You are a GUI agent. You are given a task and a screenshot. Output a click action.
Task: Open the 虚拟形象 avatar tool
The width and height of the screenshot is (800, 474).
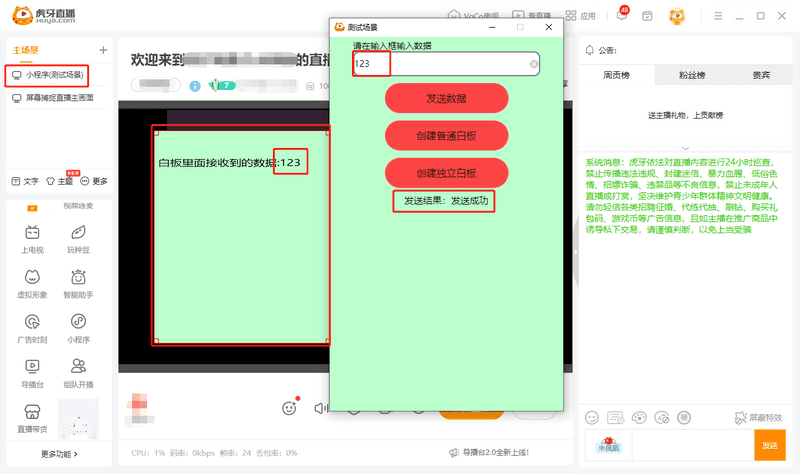pyautogui.click(x=32, y=284)
